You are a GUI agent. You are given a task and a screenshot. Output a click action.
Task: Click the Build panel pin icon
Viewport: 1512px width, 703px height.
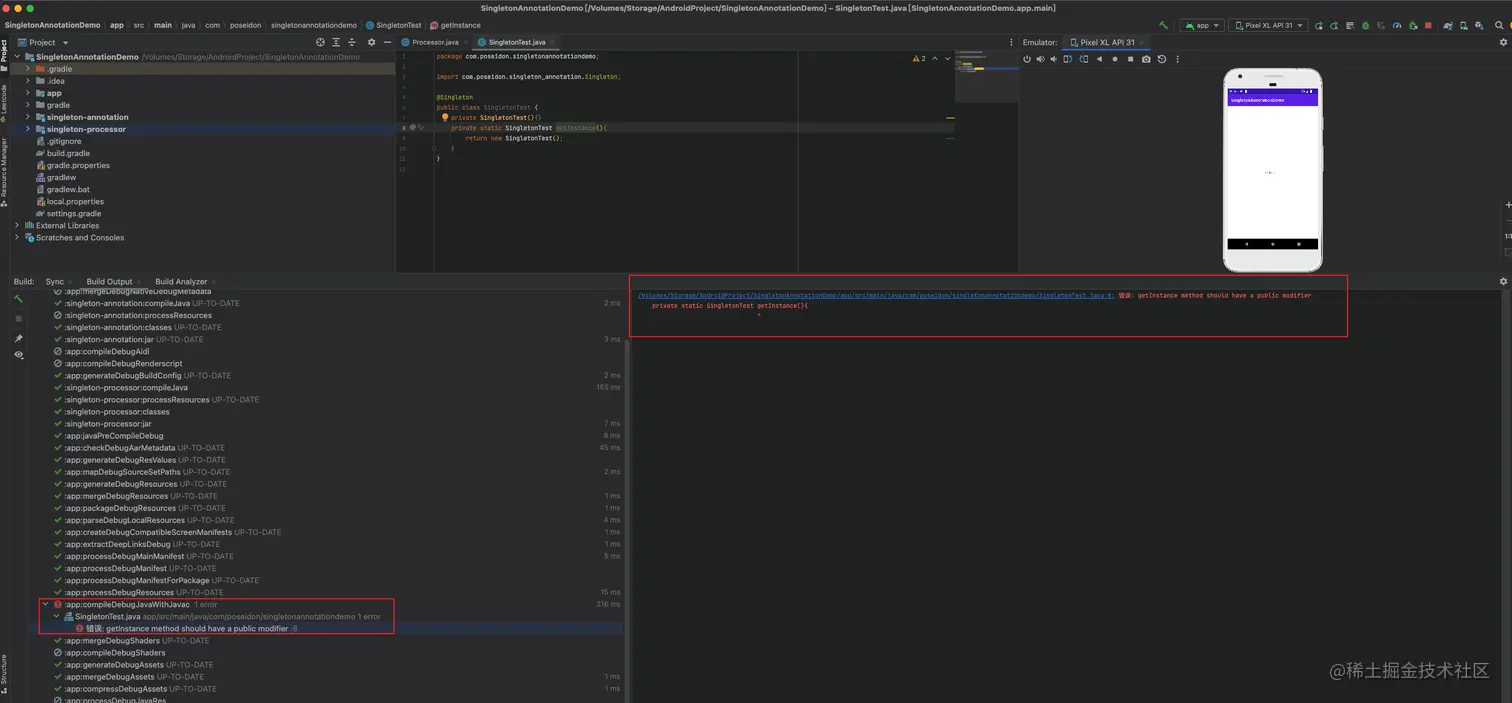click(18, 339)
